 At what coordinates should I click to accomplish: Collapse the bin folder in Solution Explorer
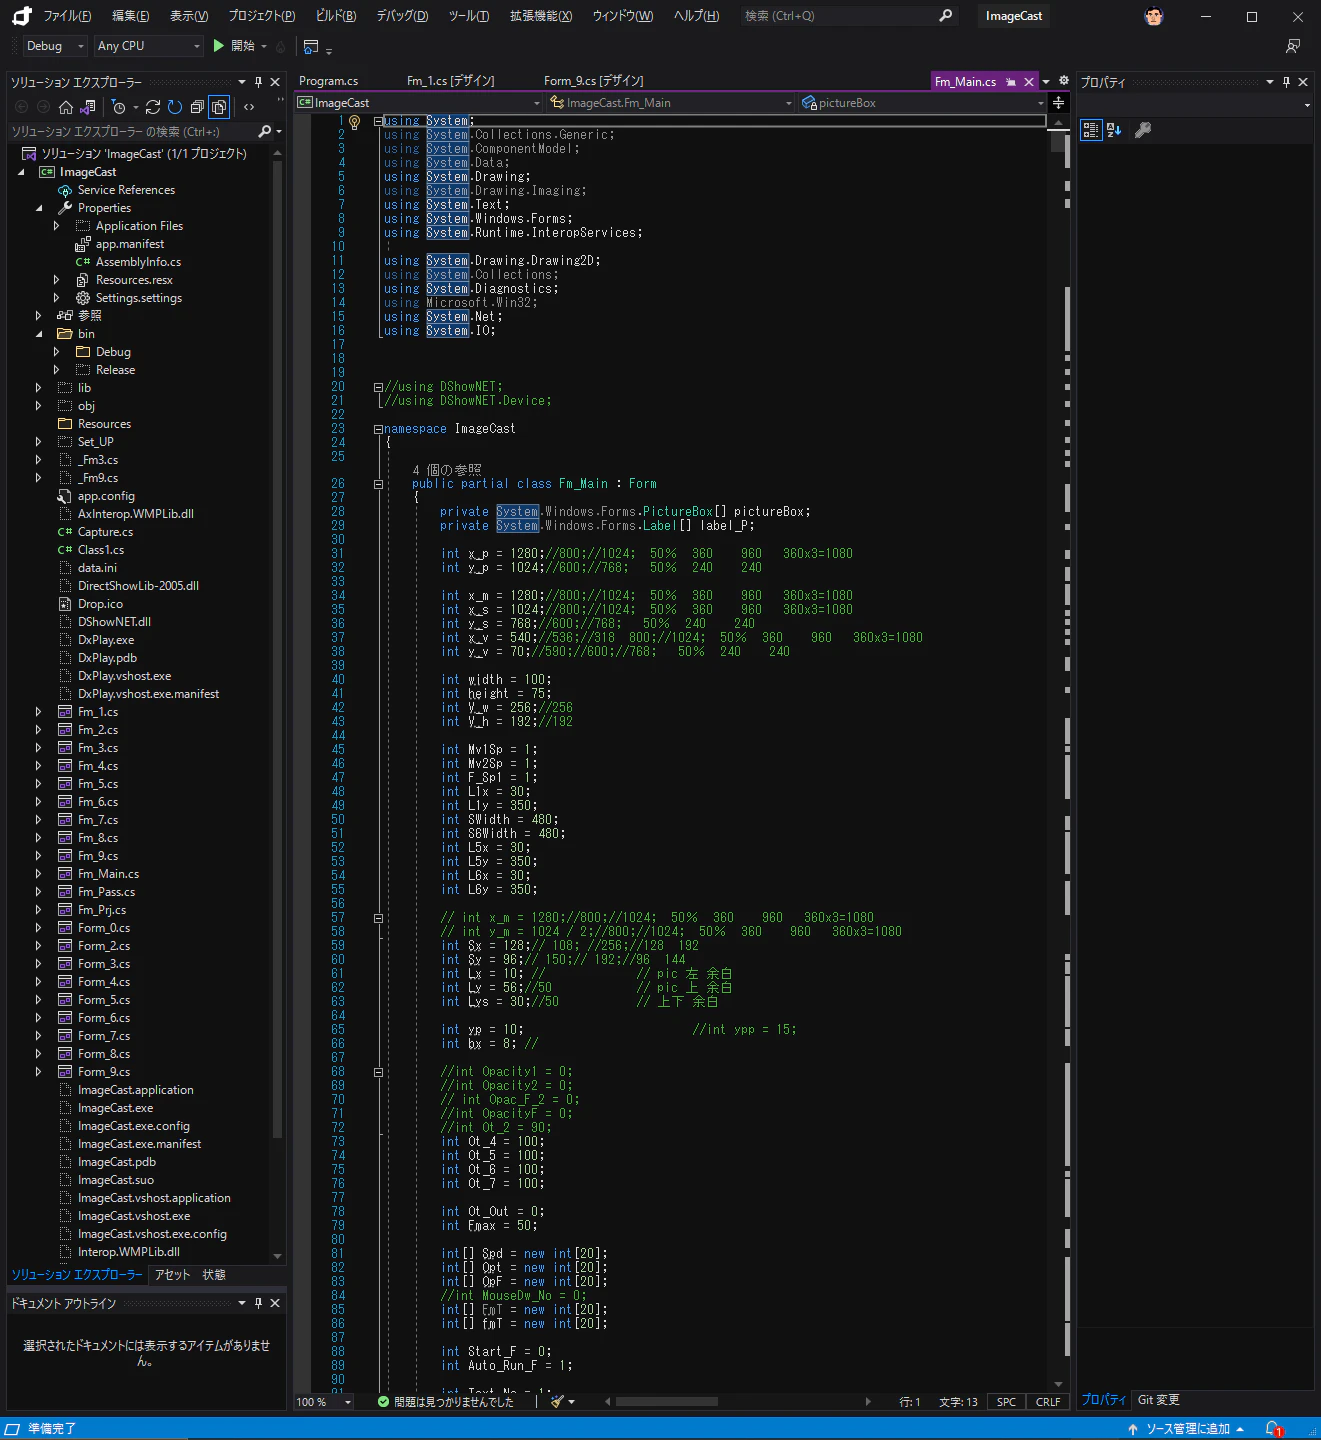[x=38, y=334]
